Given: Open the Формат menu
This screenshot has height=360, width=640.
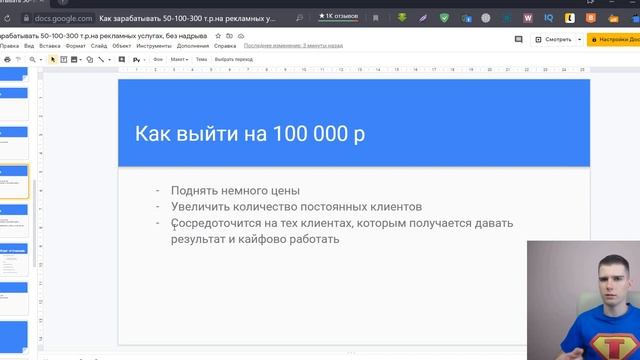Looking at the screenshot, I should click(x=76, y=46).
